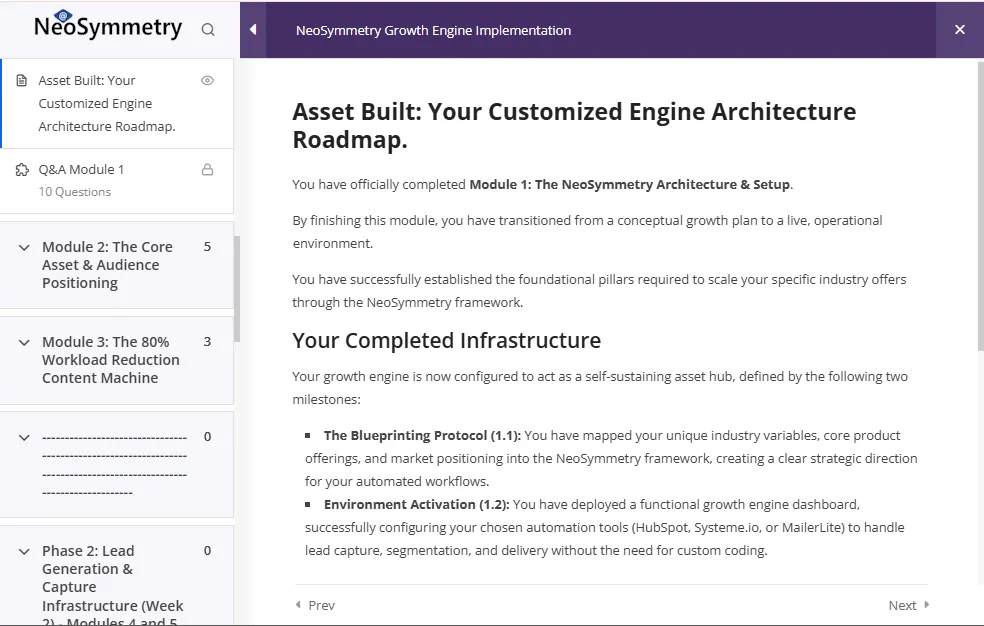The height and width of the screenshot is (626, 984).
Task: Click lesson count '3' for Module 3
Action: tap(207, 342)
